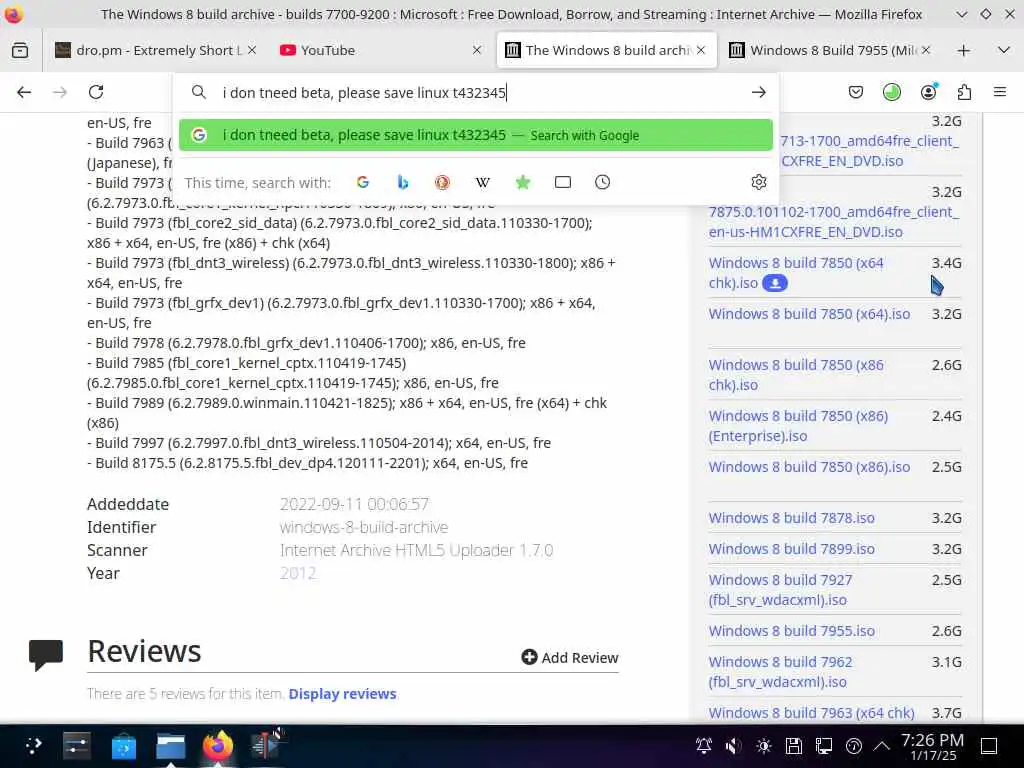
Task: Click Display reviews link
Action: 342,694
